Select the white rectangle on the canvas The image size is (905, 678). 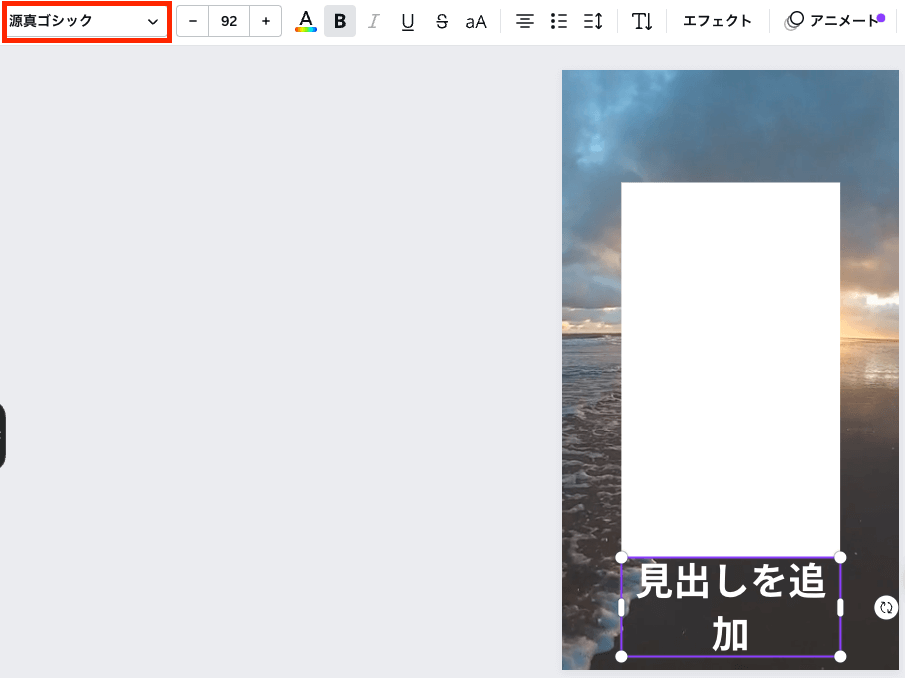[x=730, y=369]
